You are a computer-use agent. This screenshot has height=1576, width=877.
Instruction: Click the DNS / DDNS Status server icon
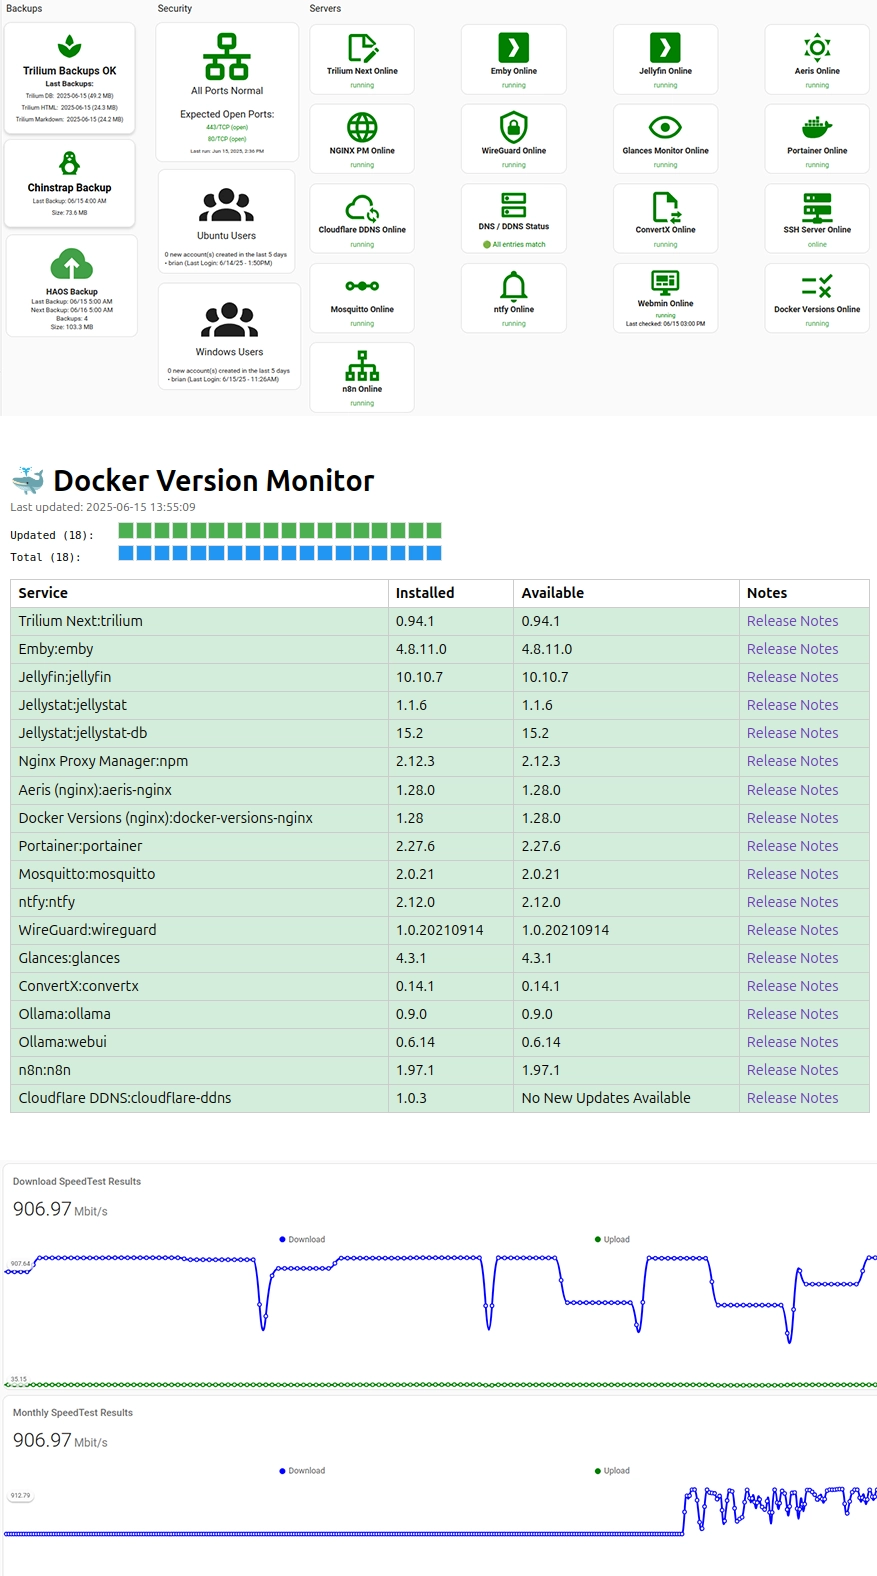[514, 205]
